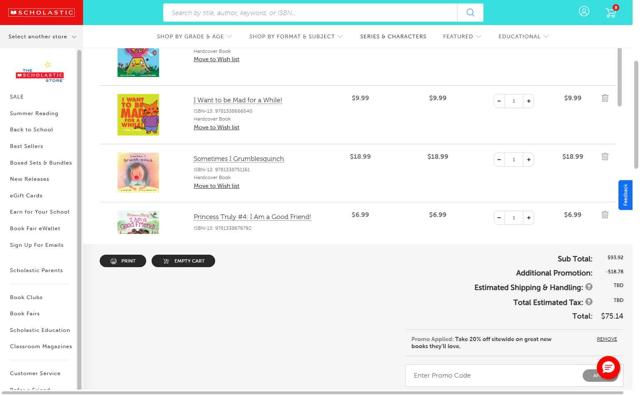The width and height of the screenshot is (640, 396).
Task: Open Book Clubs in sidebar
Action: tap(26, 297)
